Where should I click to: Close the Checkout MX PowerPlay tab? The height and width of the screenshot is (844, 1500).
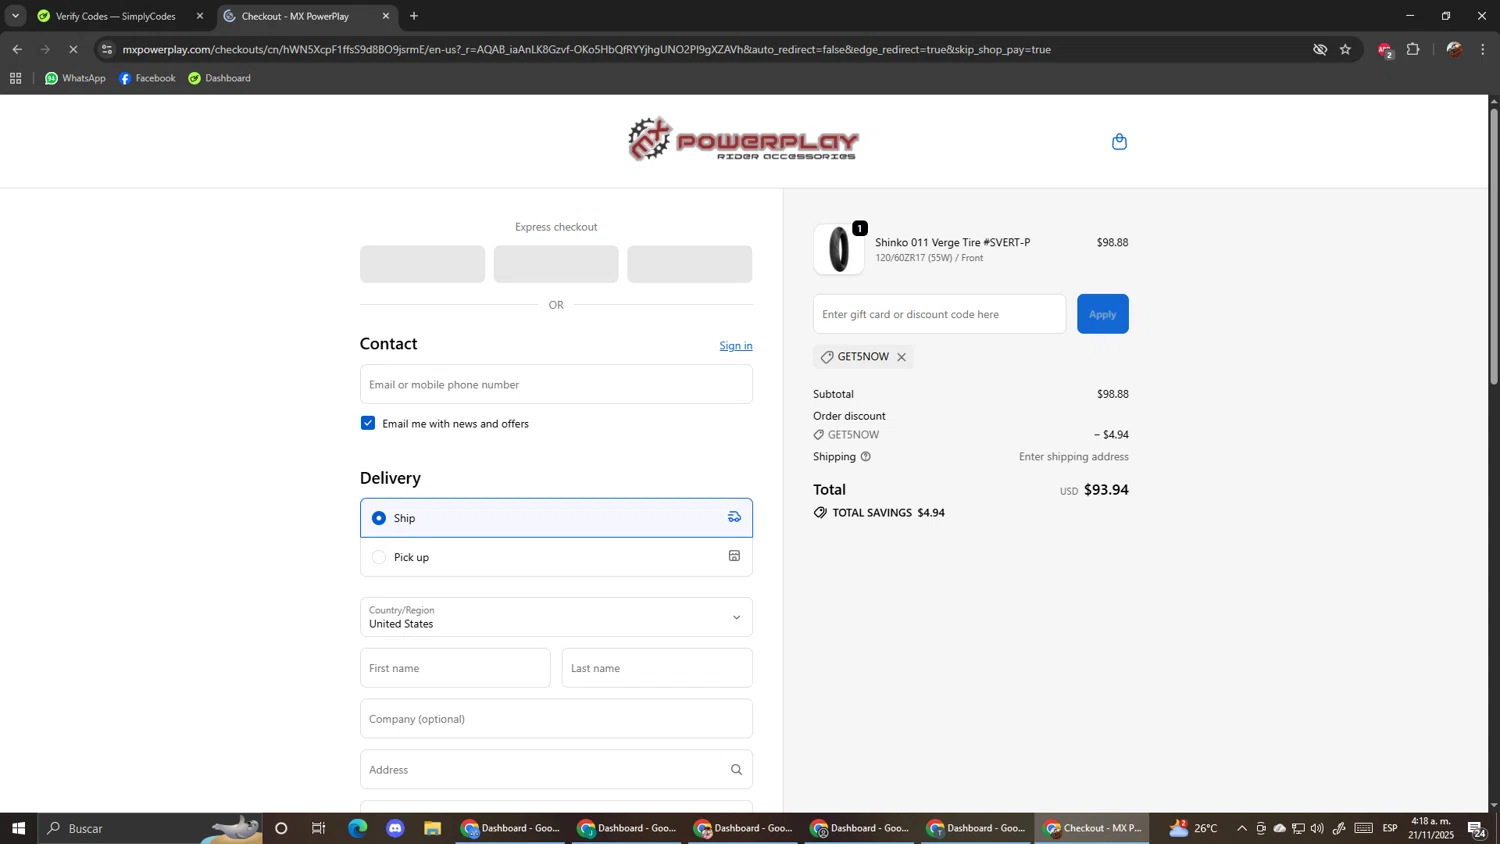pyautogui.click(x=386, y=16)
